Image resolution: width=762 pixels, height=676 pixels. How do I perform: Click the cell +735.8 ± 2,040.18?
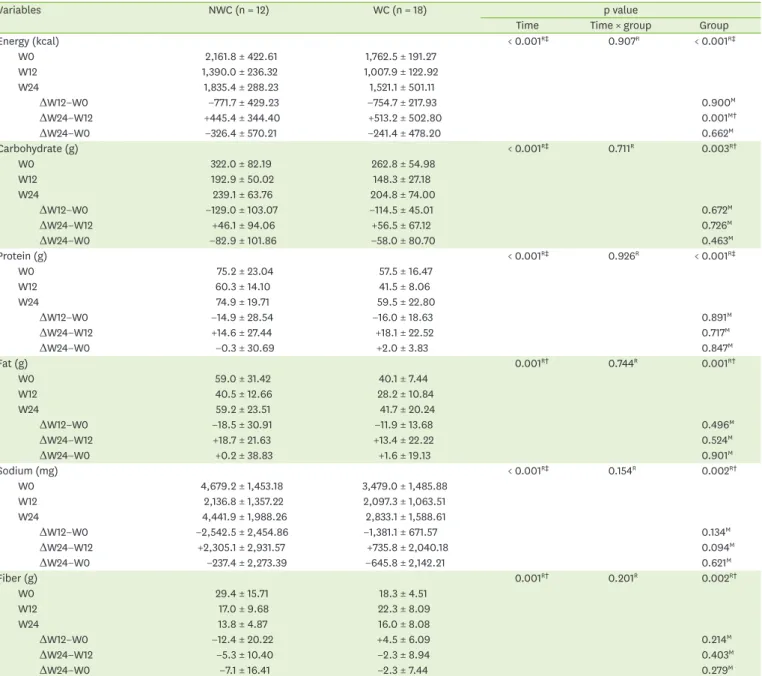click(x=407, y=548)
